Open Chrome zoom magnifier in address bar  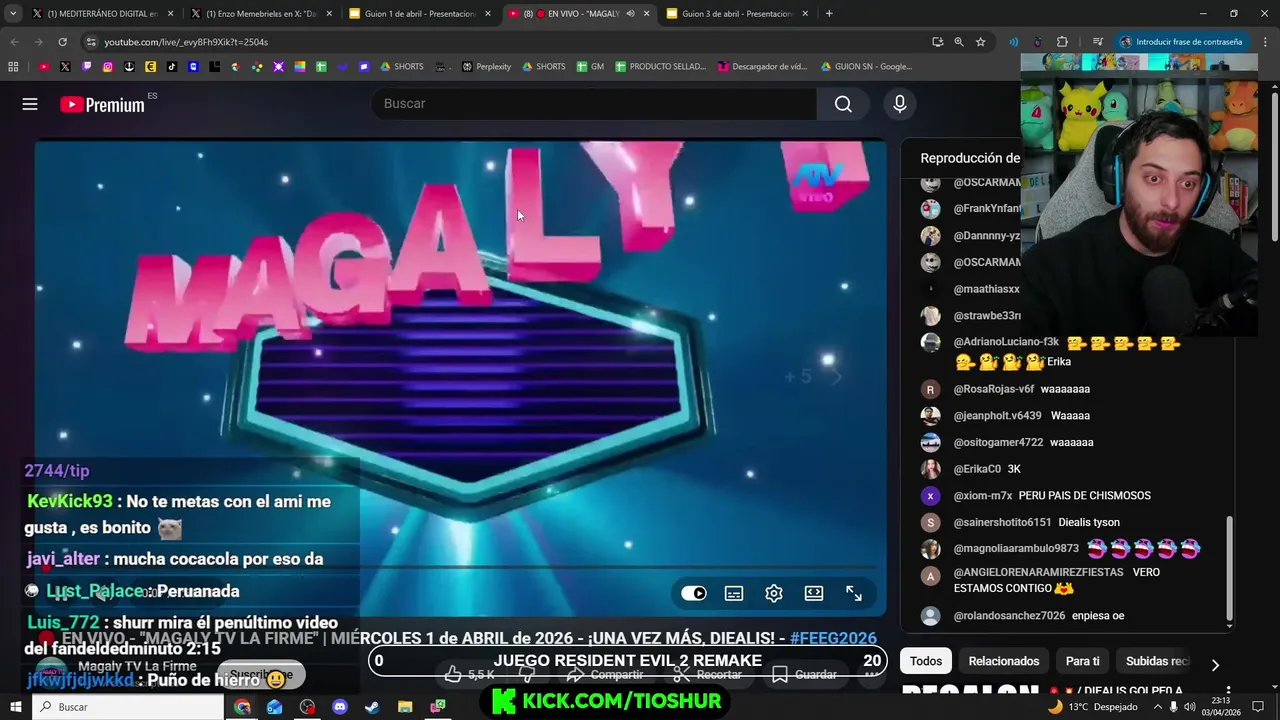coord(959,42)
